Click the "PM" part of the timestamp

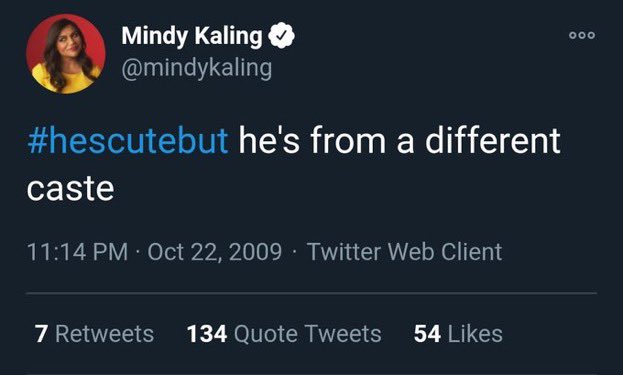coord(110,252)
